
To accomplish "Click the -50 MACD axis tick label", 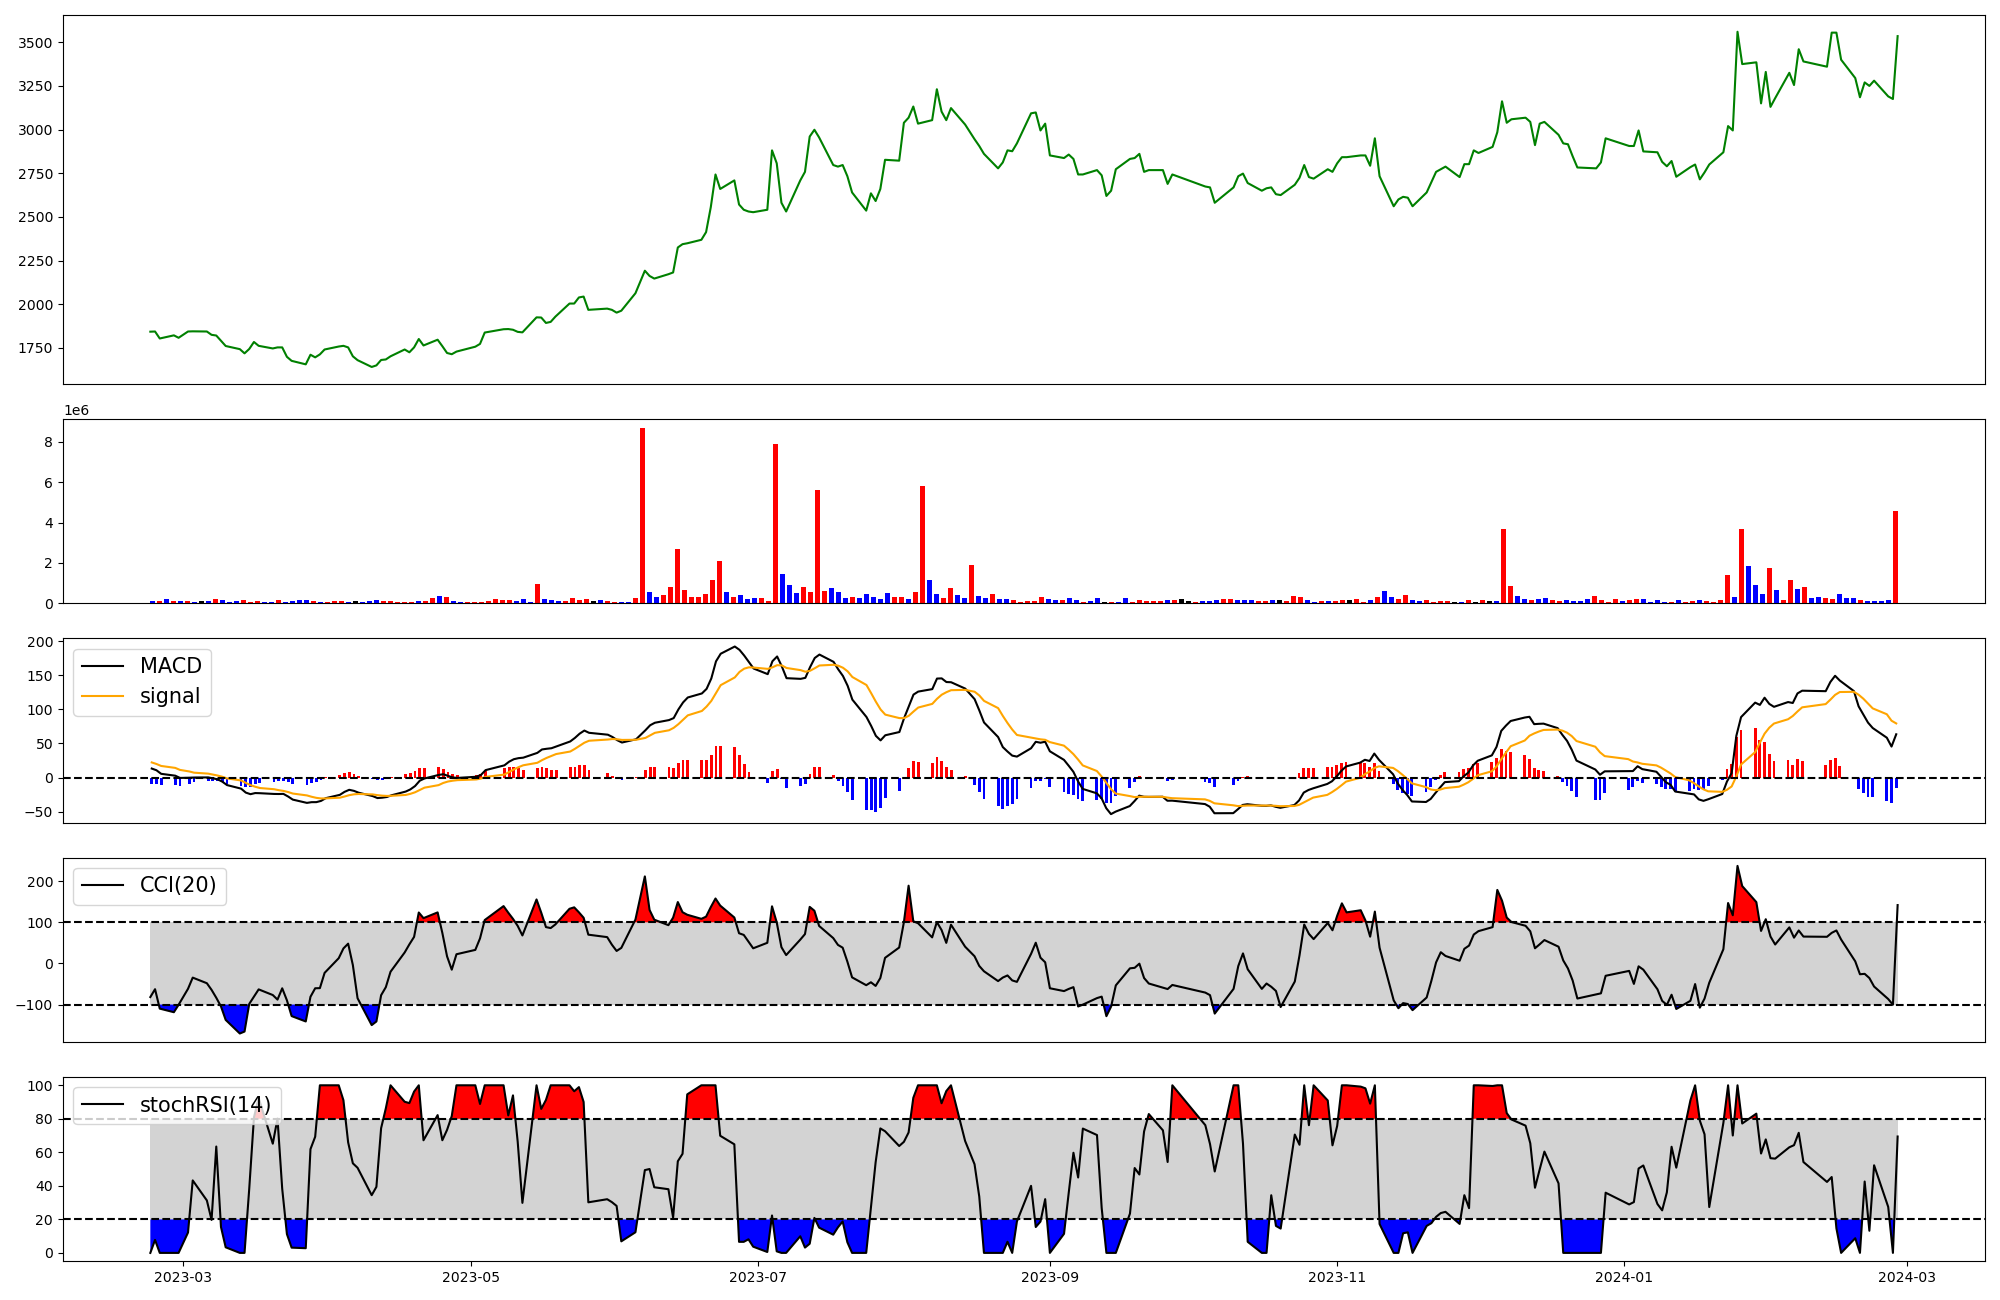I will tap(40, 812).
